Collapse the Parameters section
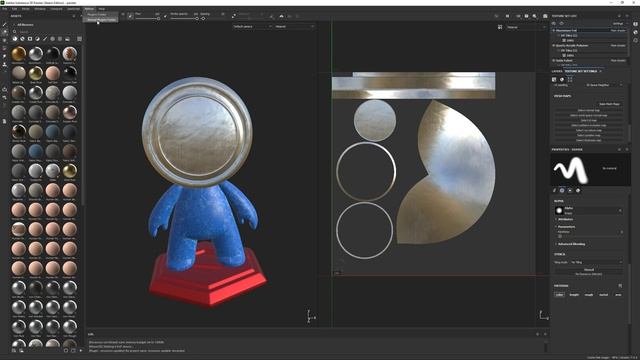Viewport: 640px width, 360px height. point(566,227)
